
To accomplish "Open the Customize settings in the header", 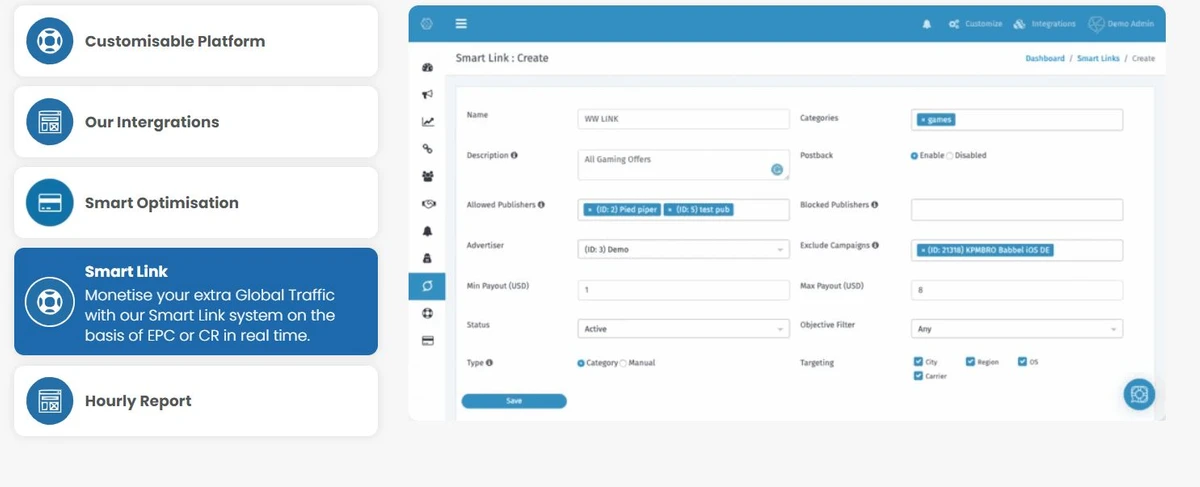I will coord(975,24).
